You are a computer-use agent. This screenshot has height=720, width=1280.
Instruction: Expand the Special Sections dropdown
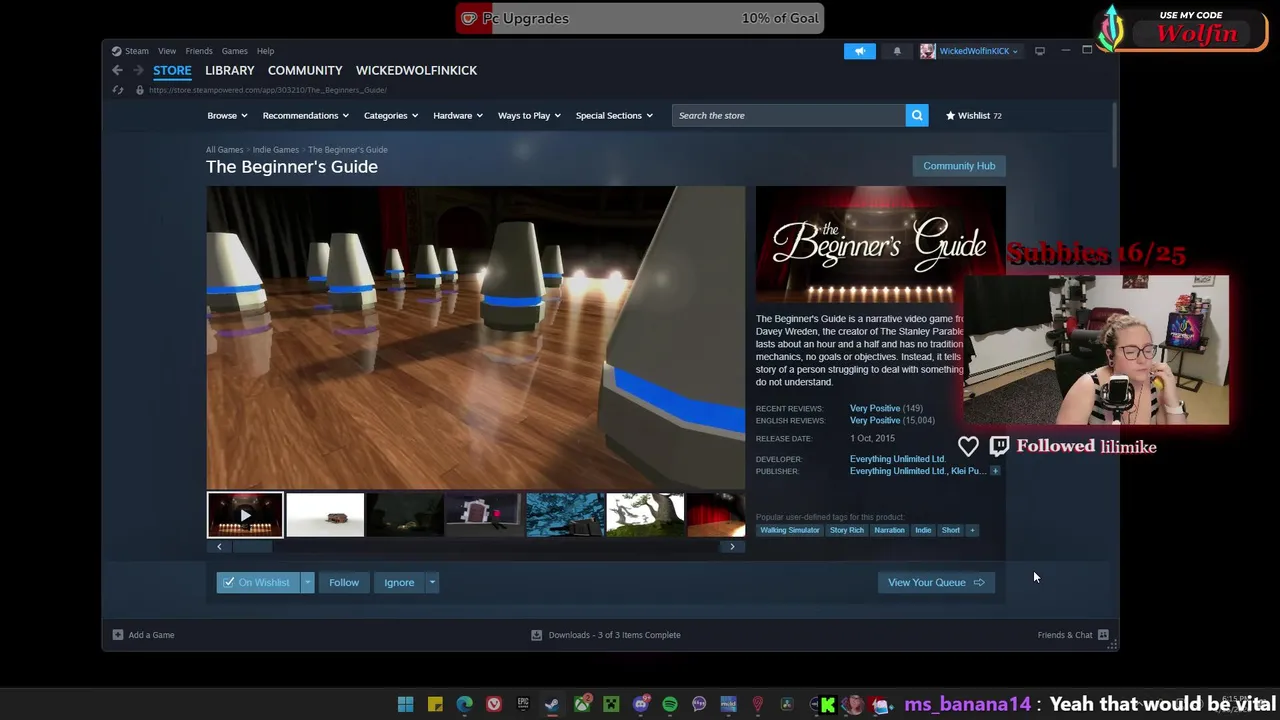coord(614,115)
